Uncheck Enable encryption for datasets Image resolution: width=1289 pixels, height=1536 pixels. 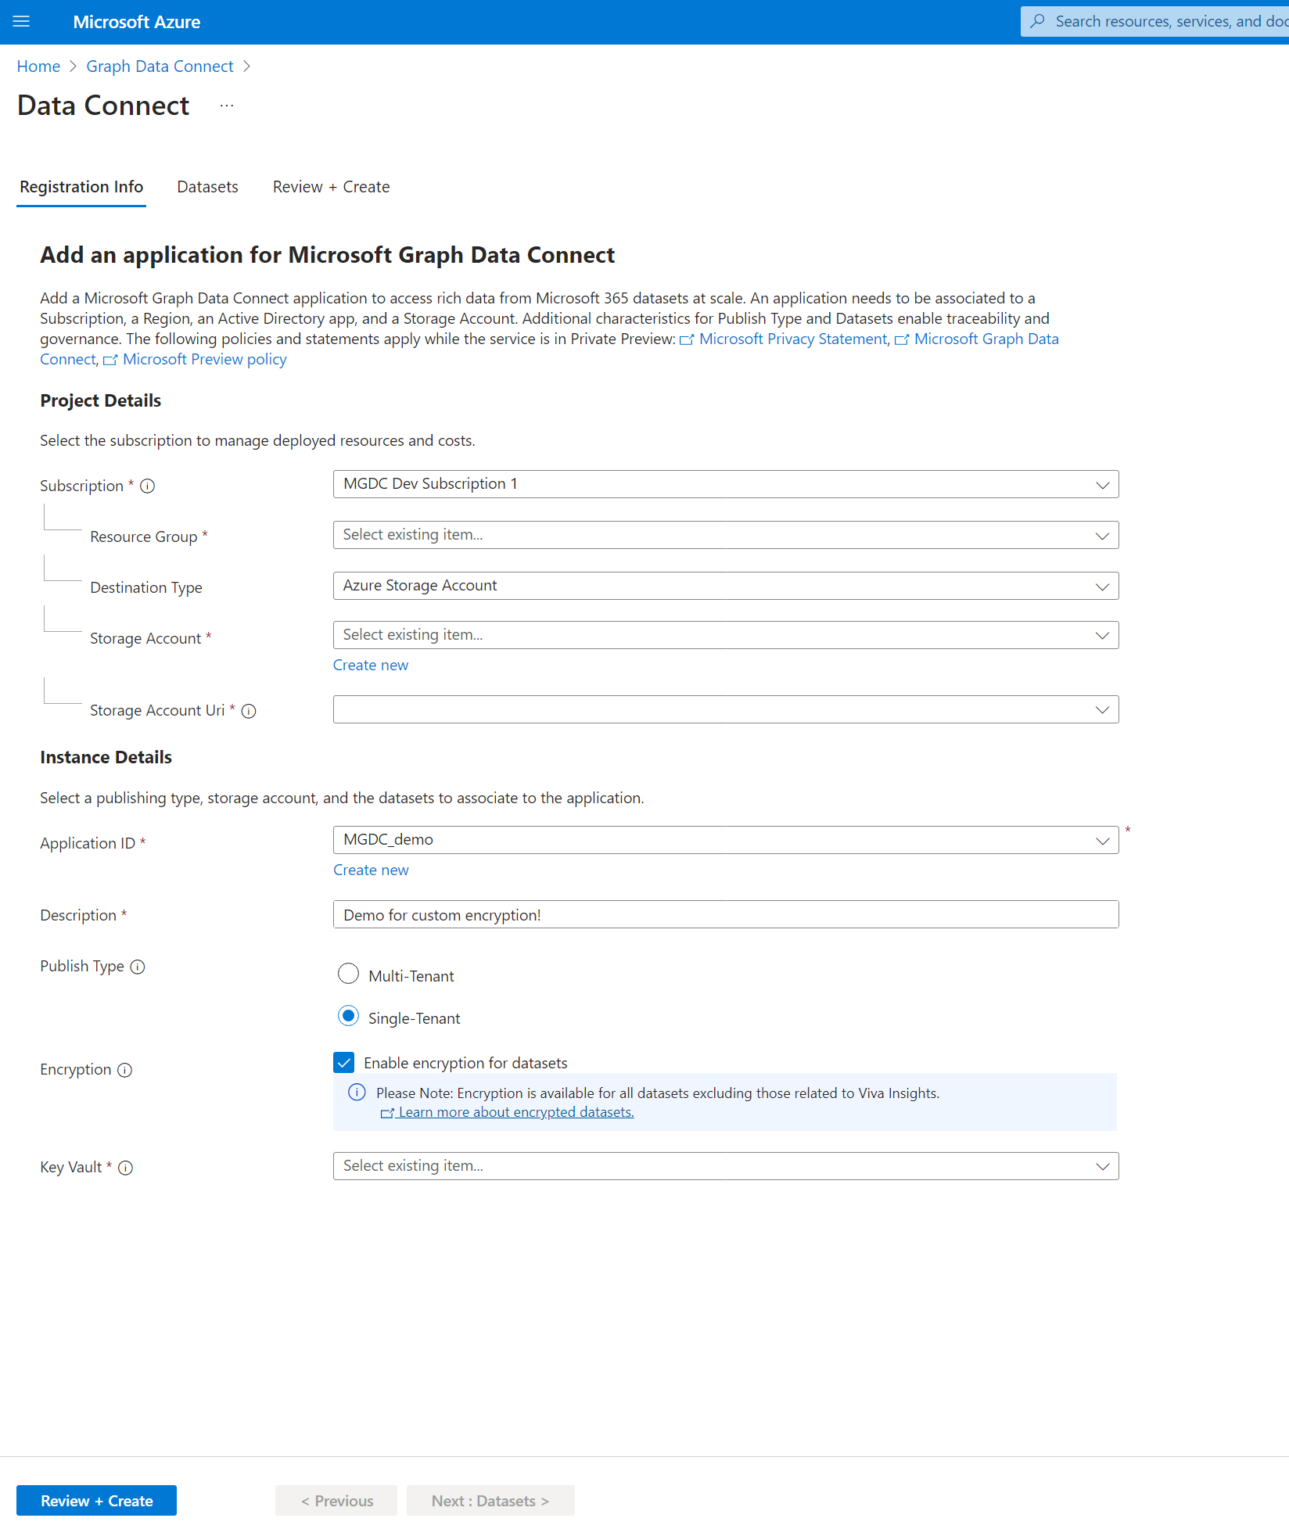point(344,1062)
